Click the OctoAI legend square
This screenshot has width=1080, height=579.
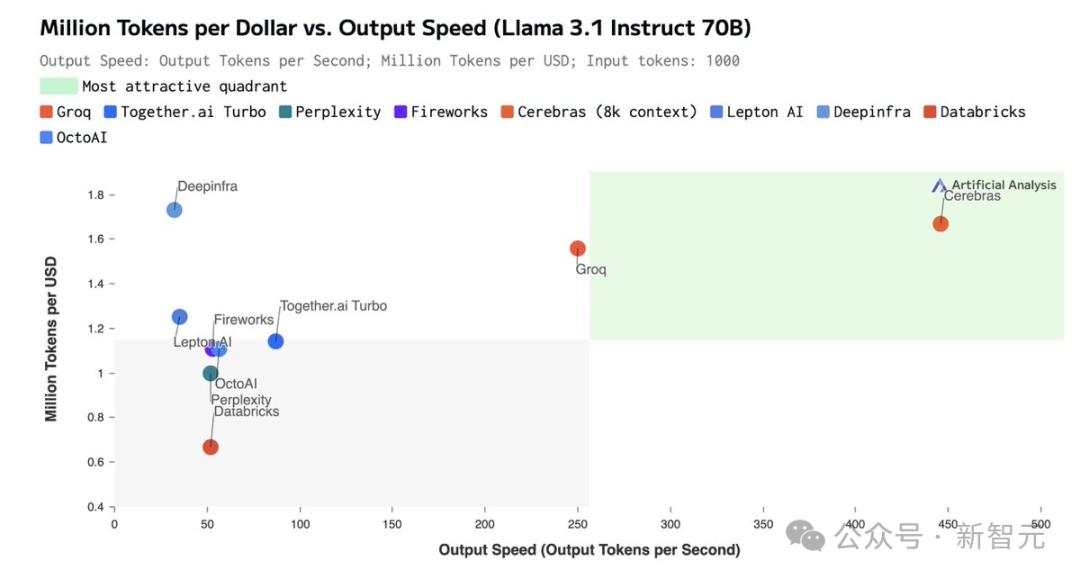pos(46,137)
